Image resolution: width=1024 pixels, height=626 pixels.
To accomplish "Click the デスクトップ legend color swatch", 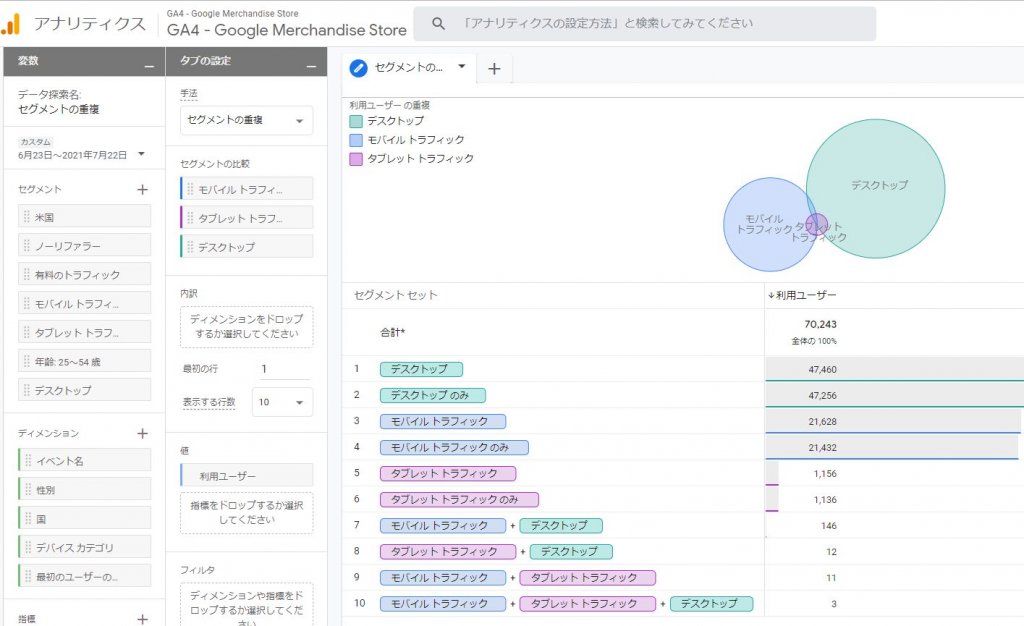I will point(356,121).
